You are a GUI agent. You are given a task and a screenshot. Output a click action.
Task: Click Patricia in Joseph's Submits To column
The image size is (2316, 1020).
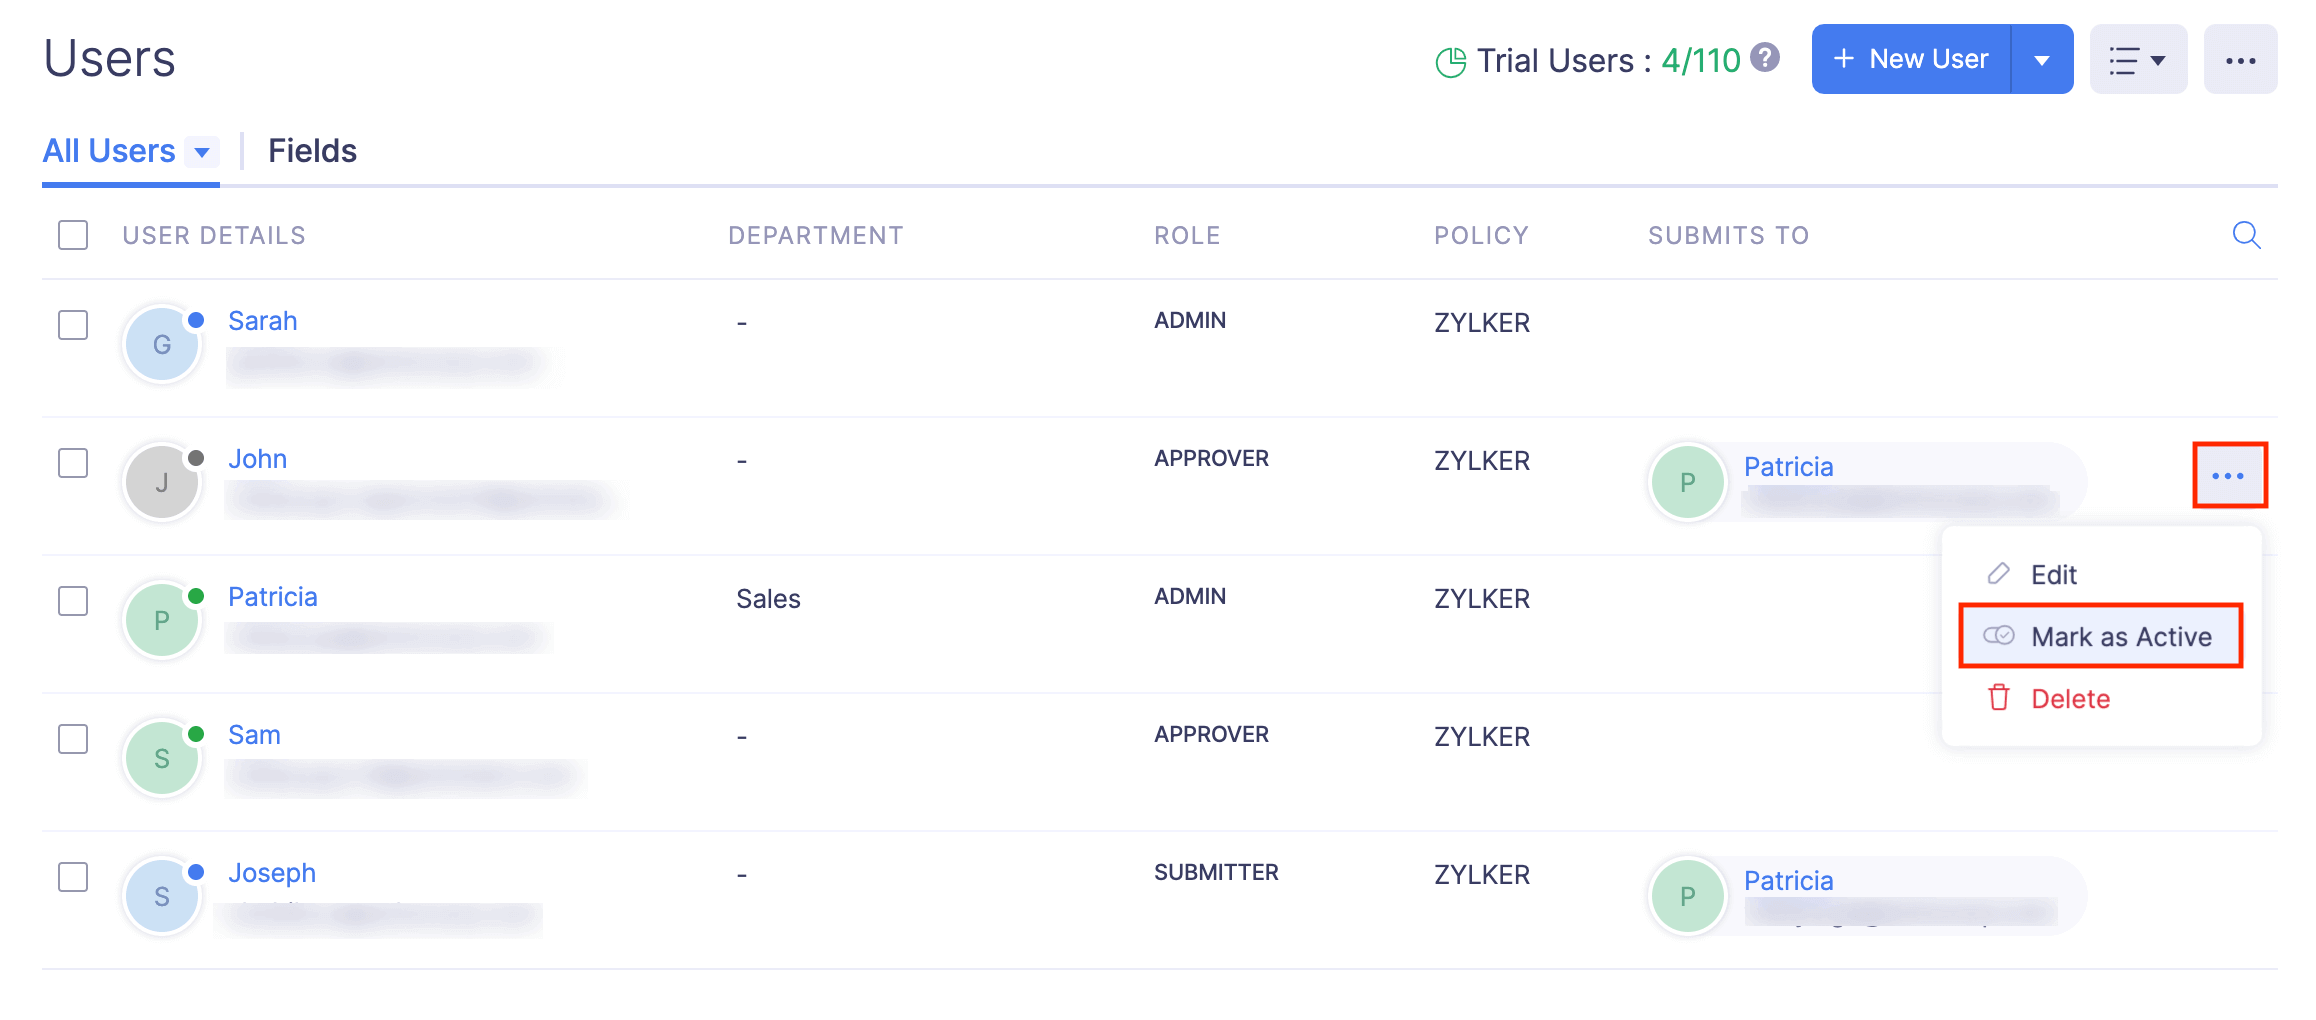coord(1788,881)
